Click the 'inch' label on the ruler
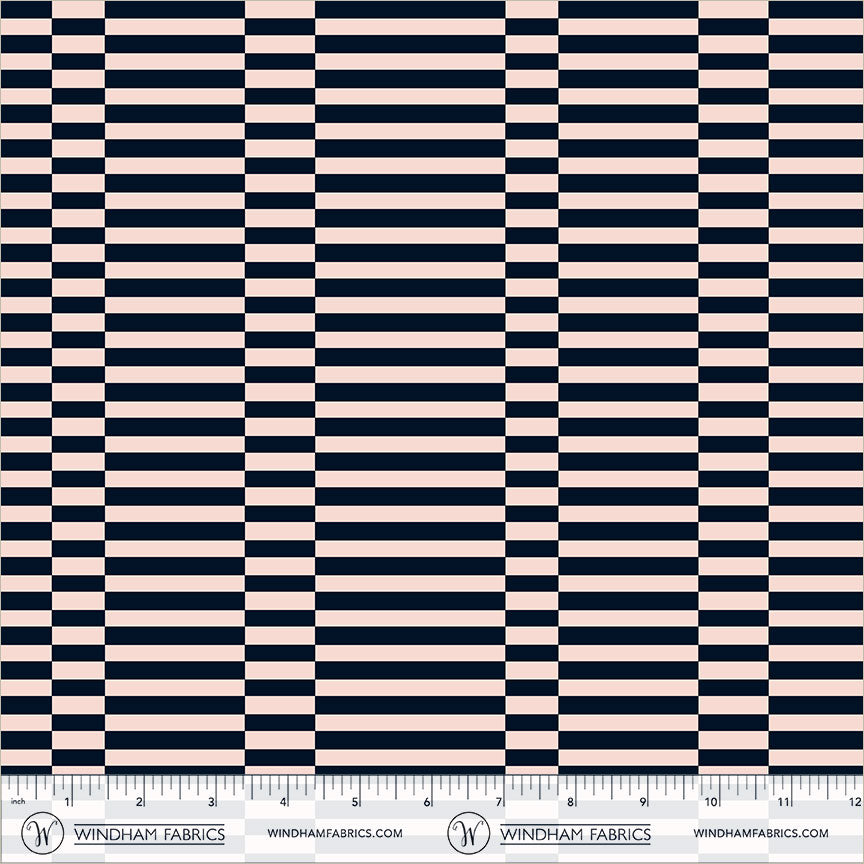 (17, 802)
